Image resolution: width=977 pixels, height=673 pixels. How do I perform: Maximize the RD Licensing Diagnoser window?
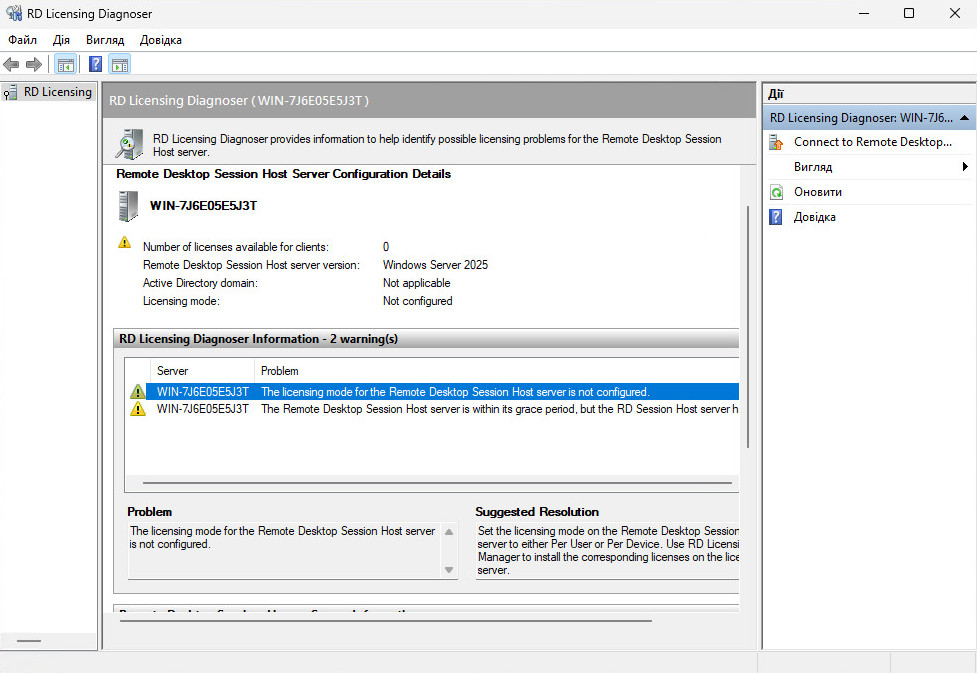click(x=909, y=13)
